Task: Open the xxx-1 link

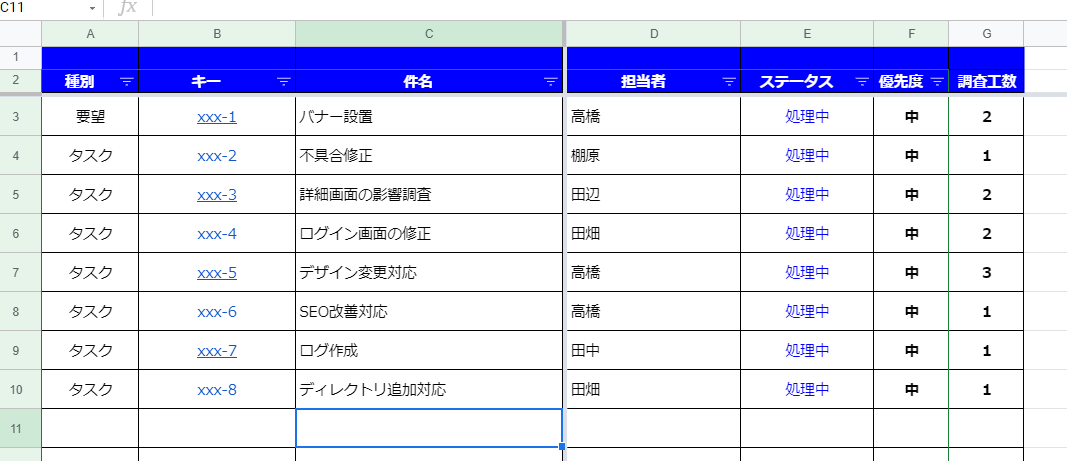Action: 217,117
